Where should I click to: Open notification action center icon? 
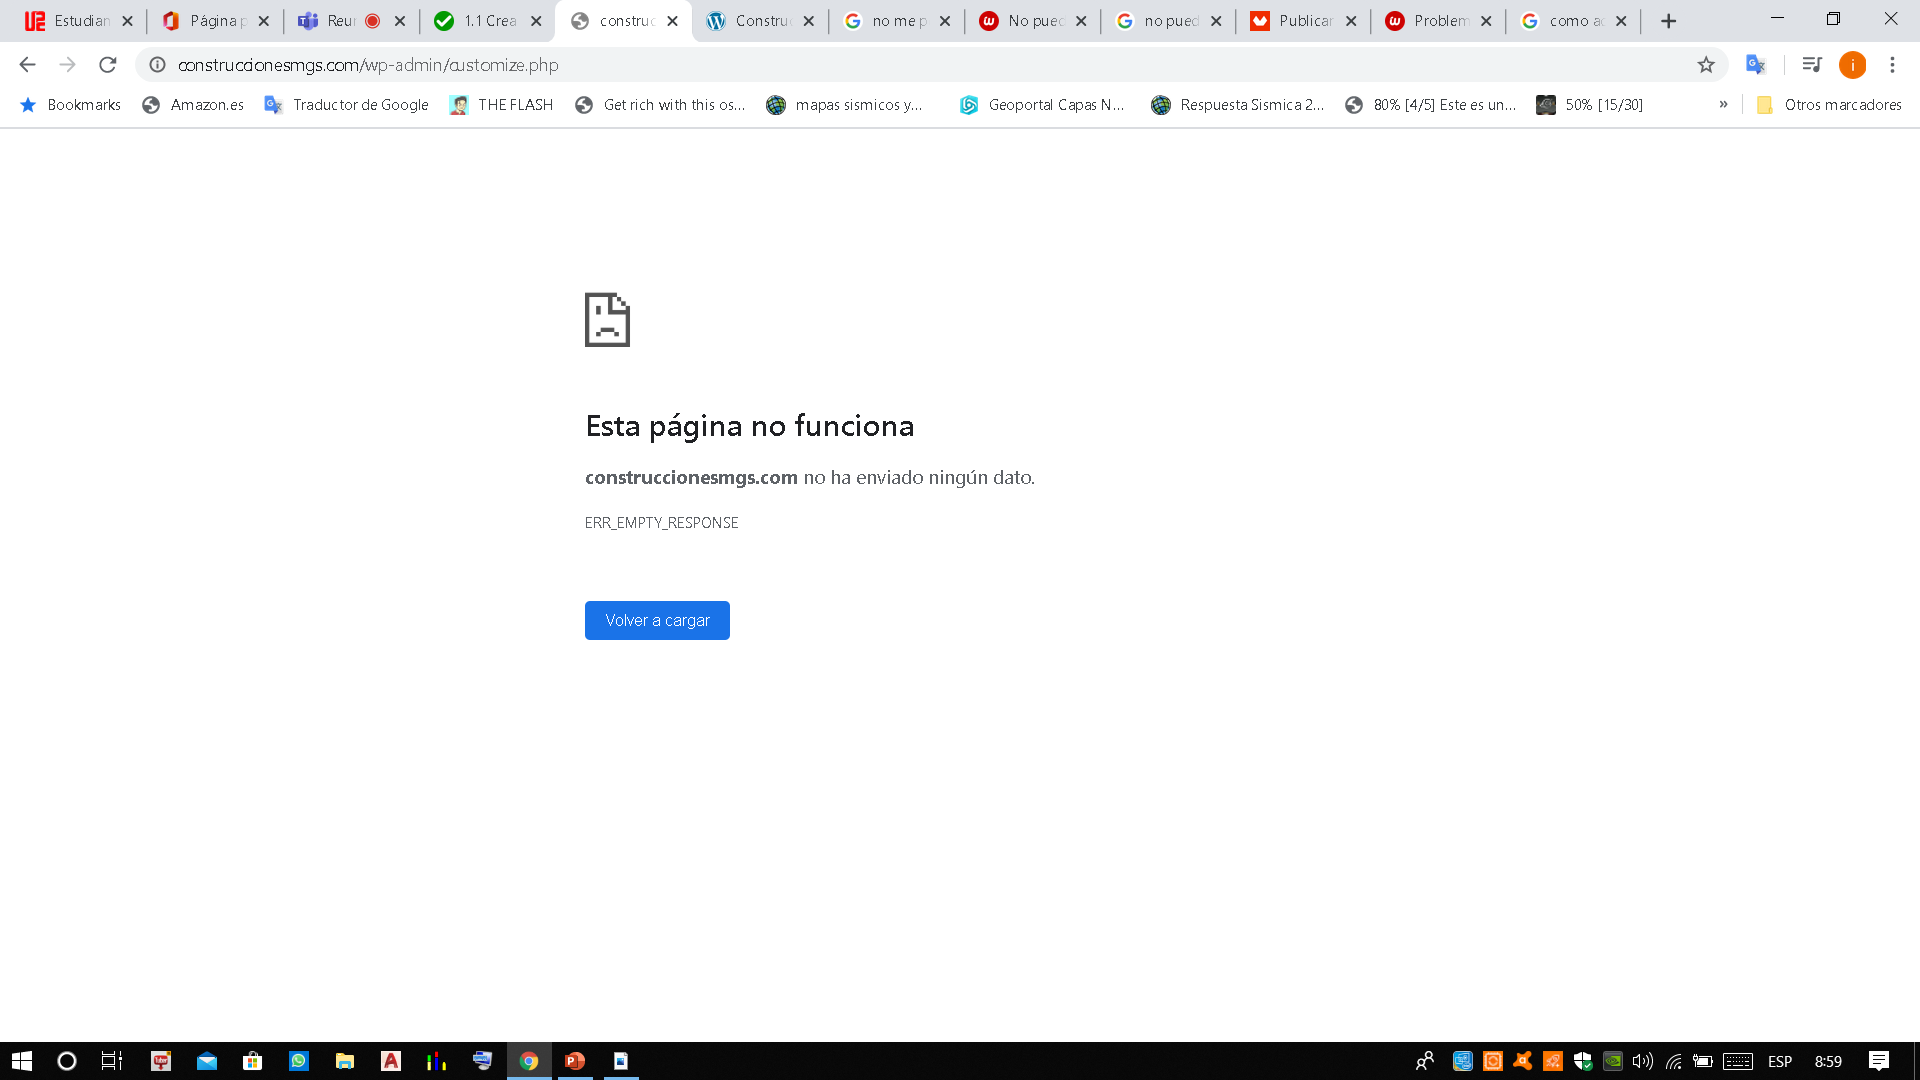(x=1879, y=1061)
